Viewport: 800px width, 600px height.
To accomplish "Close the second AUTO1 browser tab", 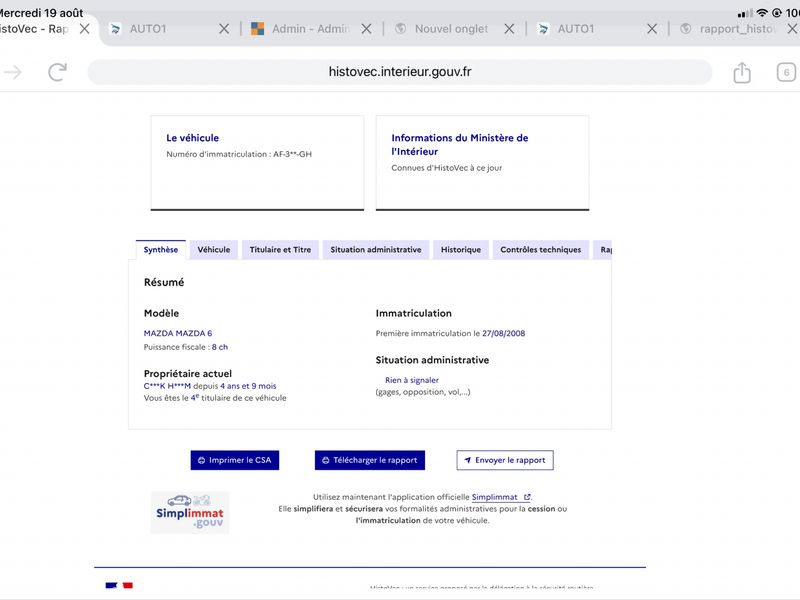I will [x=652, y=29].
